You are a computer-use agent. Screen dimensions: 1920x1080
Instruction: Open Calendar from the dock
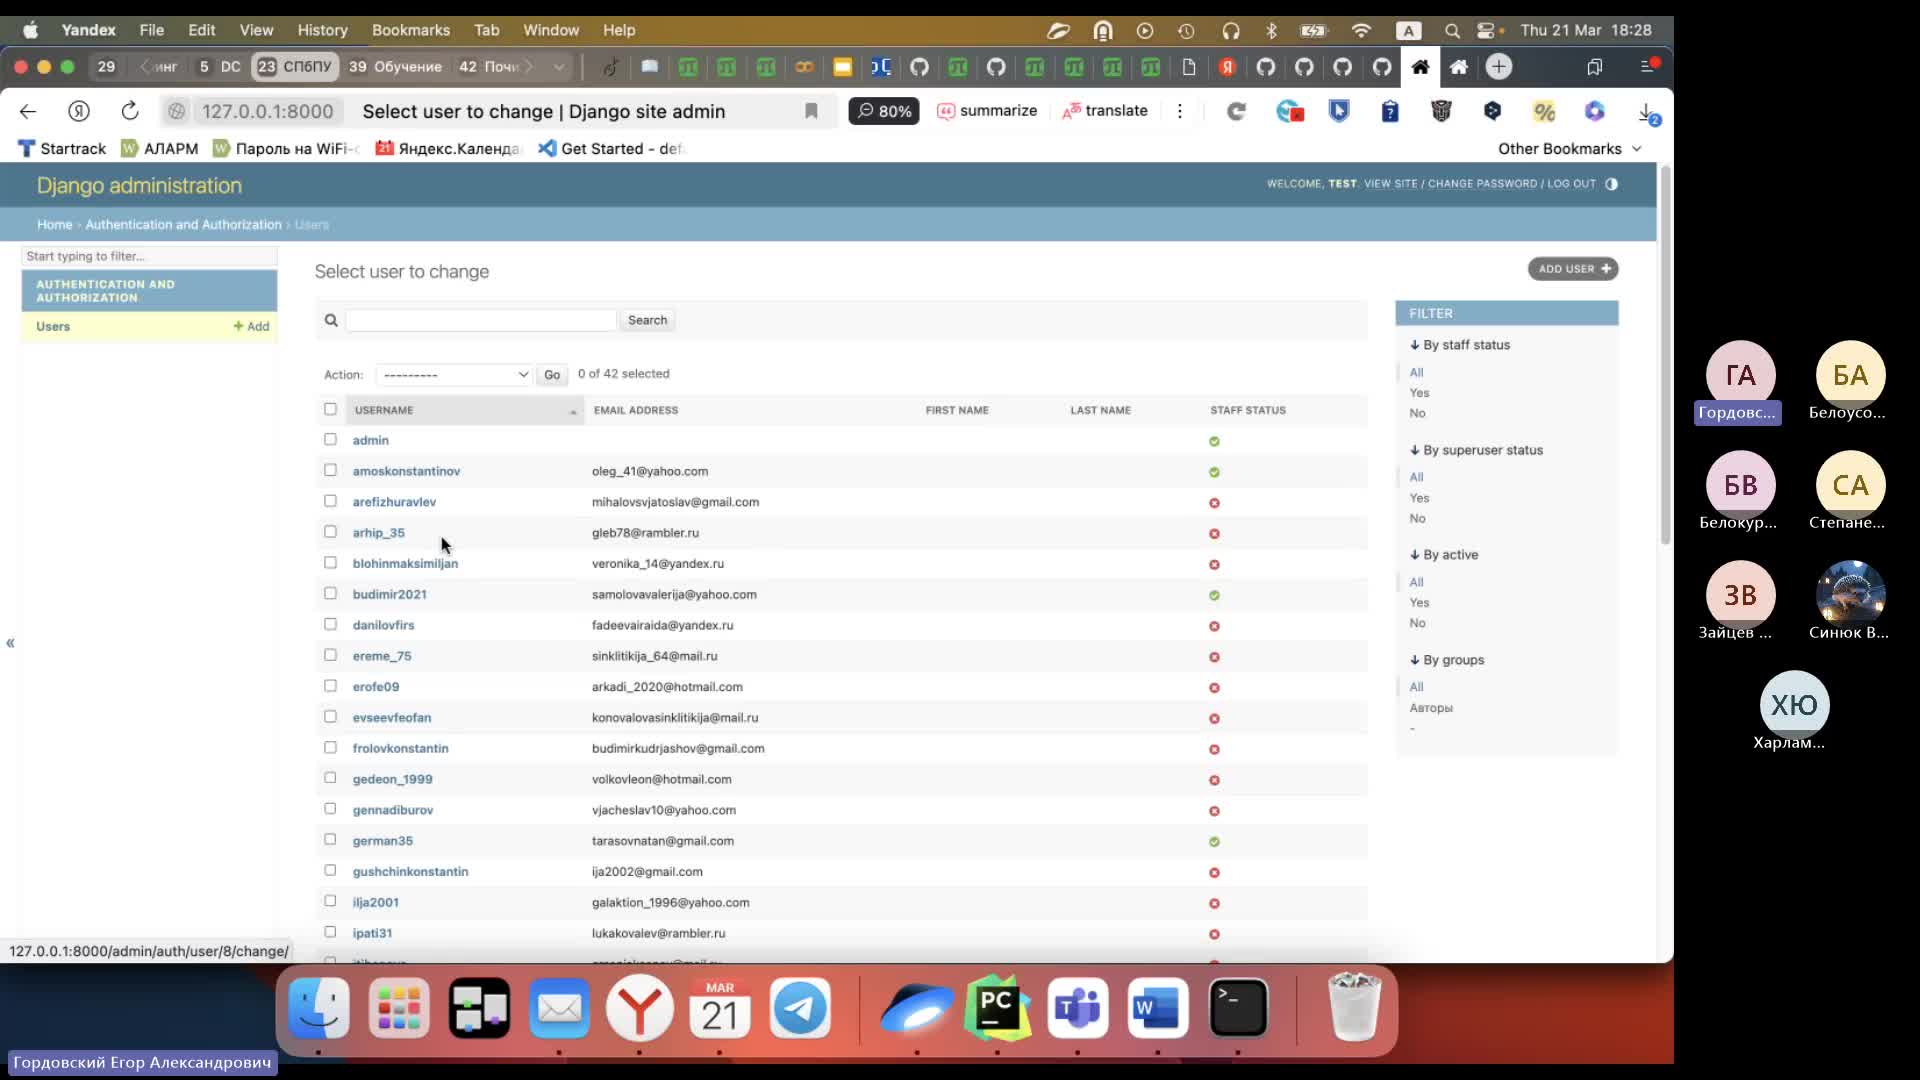pyautogui.click(x=720, y=1008)
